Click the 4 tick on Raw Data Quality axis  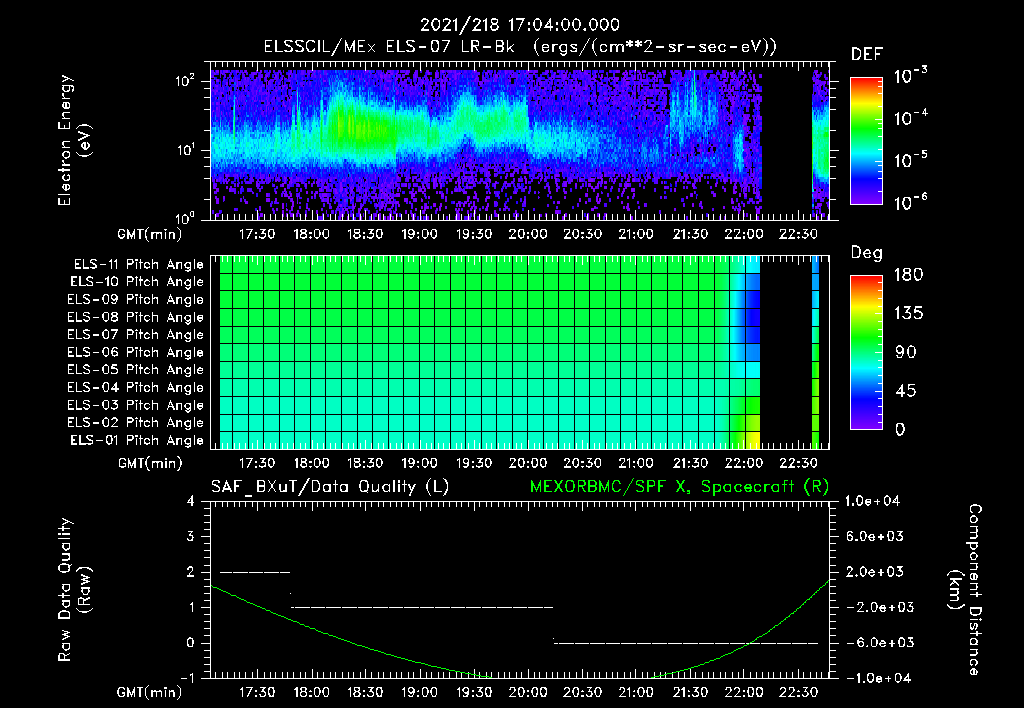click(x=191, y=502)
